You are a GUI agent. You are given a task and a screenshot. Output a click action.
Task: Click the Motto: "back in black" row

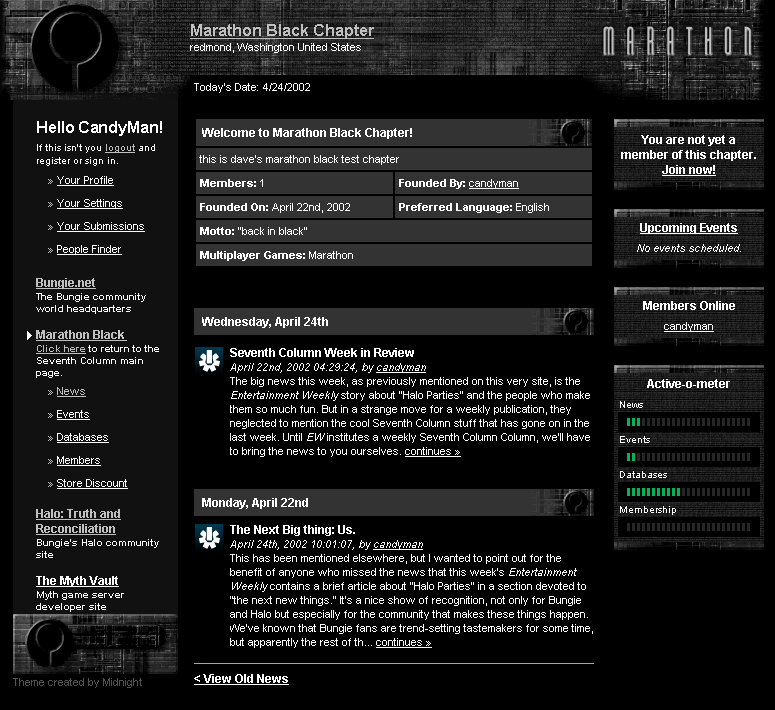(x=393, y=231)
